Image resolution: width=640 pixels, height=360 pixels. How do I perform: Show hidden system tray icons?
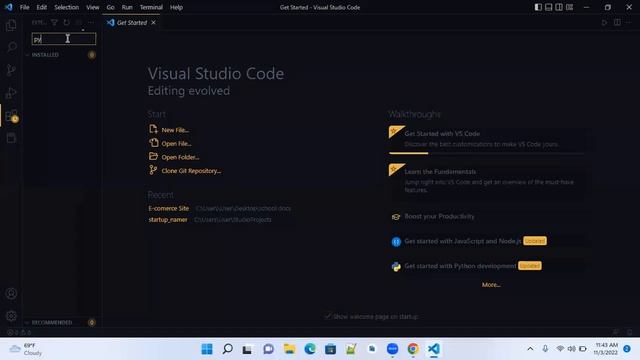tap(530, 349)
